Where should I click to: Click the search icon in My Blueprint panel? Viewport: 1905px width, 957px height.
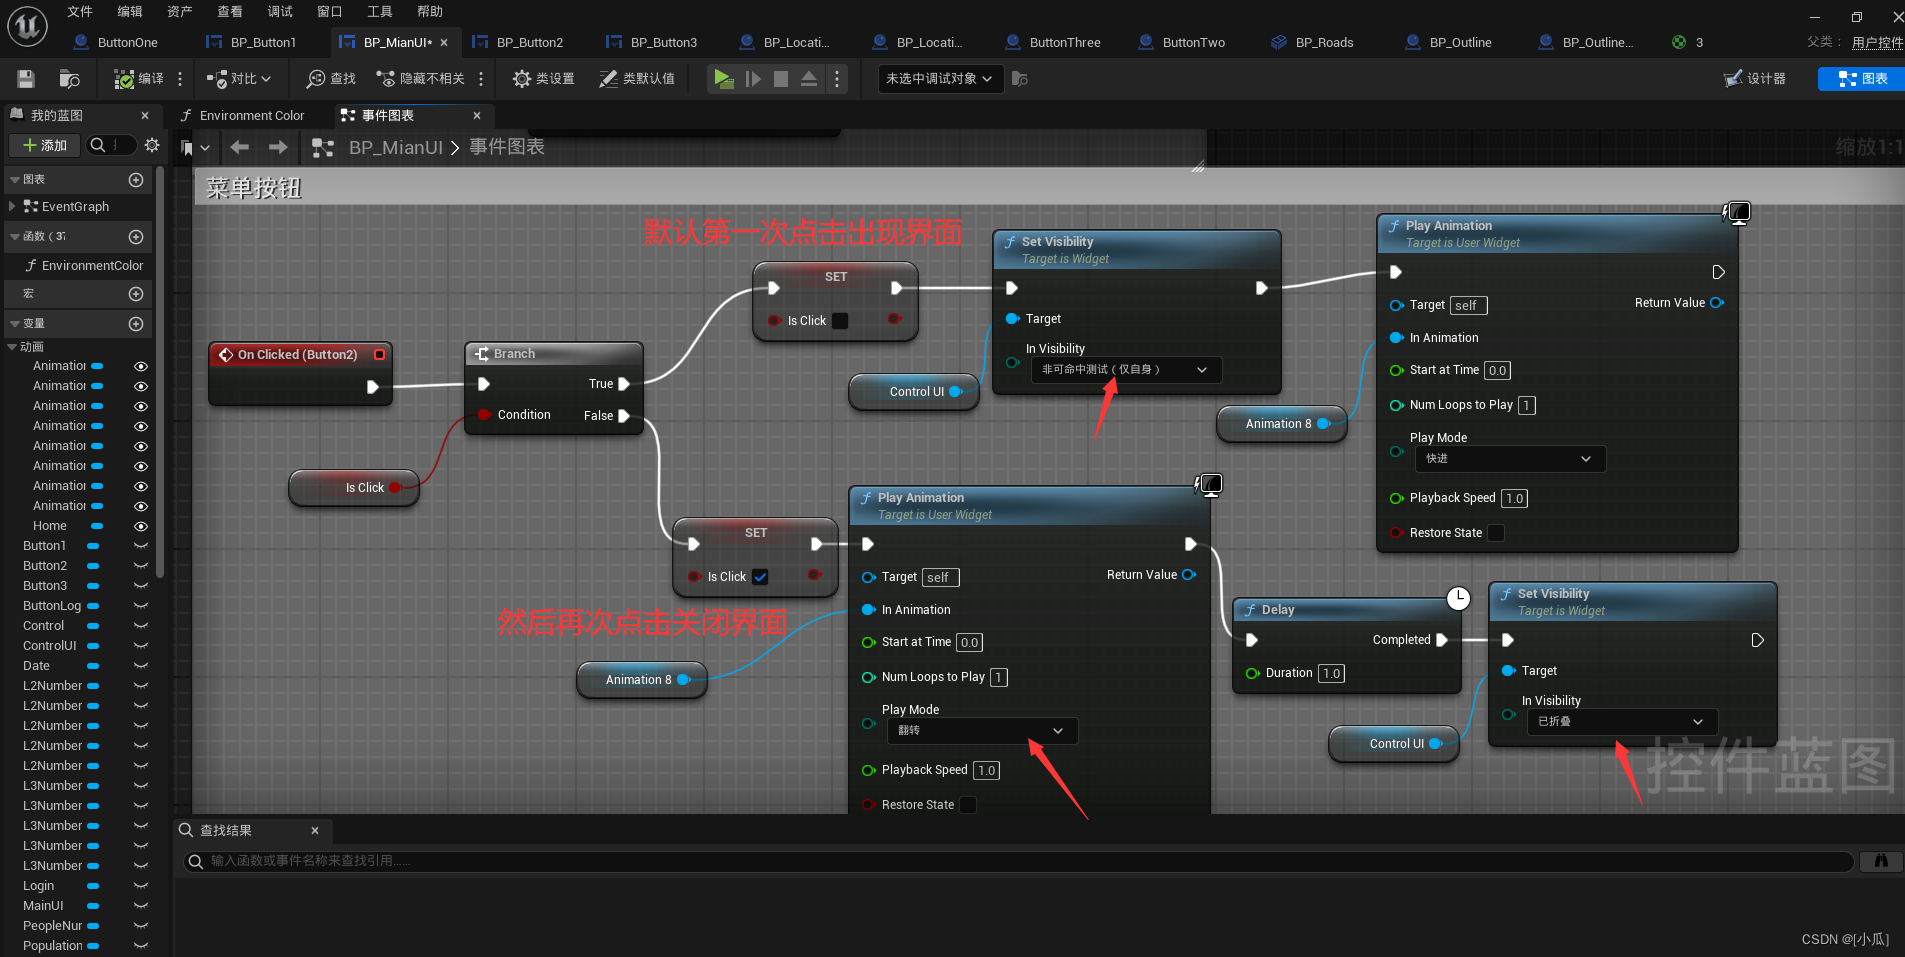(98, 145)
